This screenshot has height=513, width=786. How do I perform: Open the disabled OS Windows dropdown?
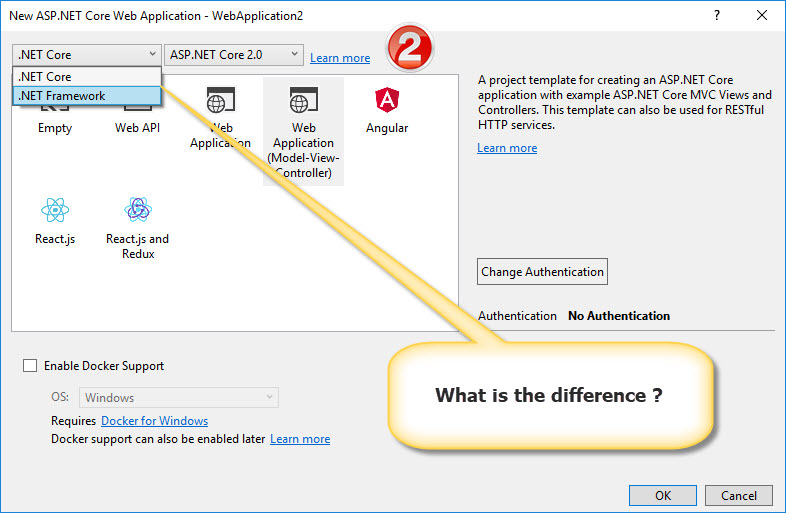pos(178,398)
